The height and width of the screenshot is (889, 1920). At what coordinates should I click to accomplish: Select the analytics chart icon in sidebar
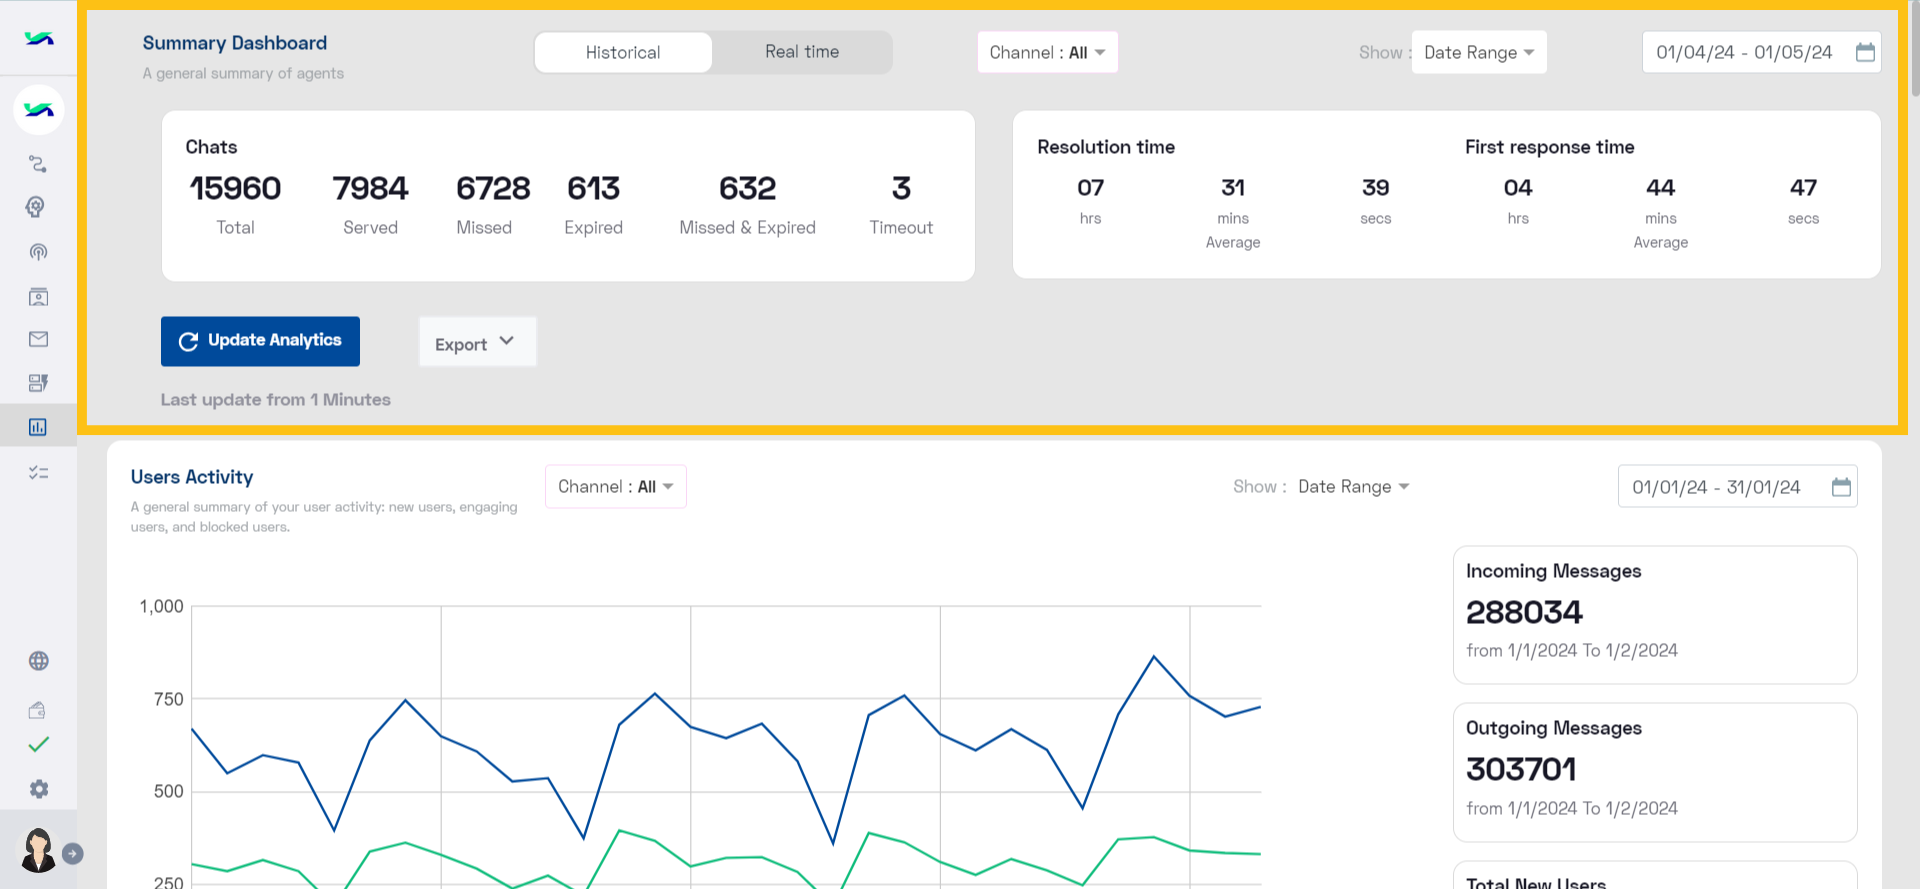(38, 427)
